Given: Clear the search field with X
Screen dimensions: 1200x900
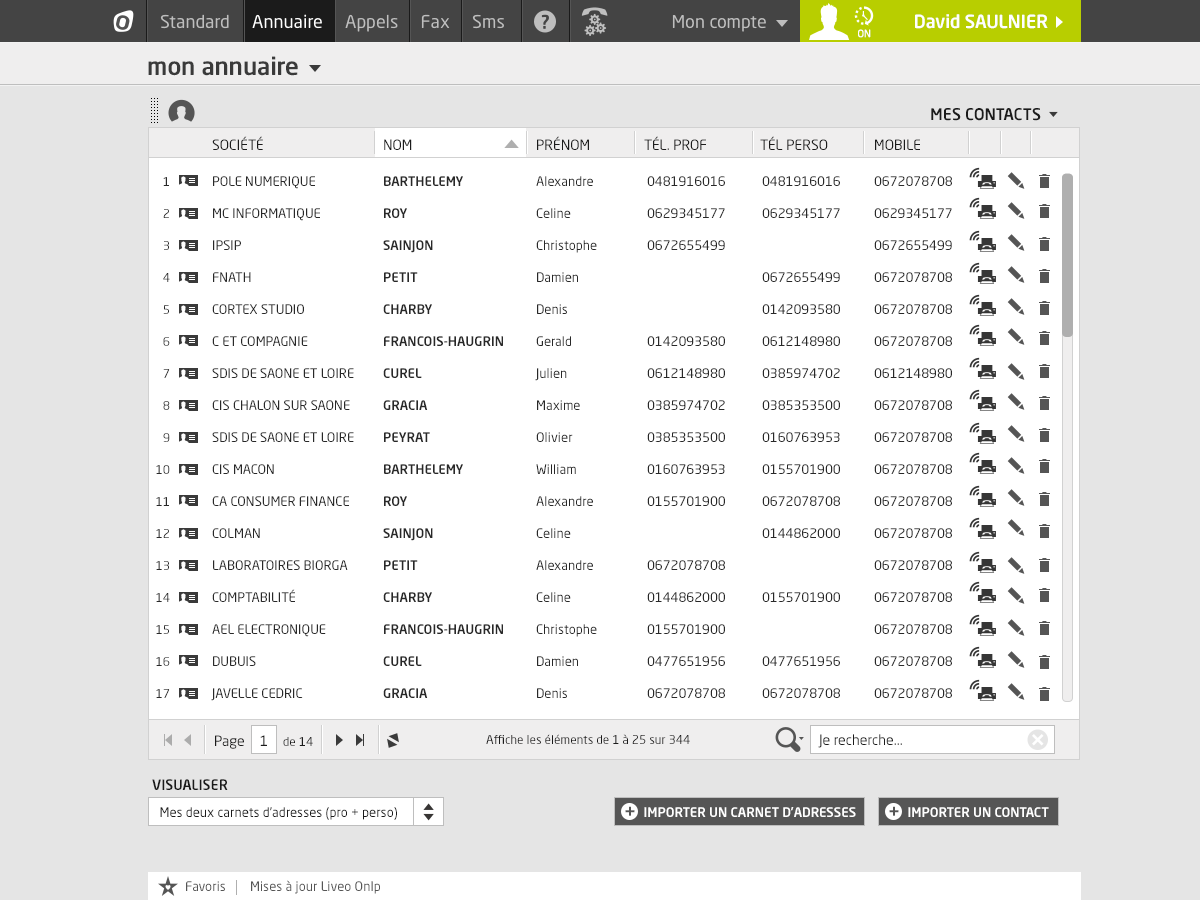Looking at the screenshot, I should point(1038,740).
